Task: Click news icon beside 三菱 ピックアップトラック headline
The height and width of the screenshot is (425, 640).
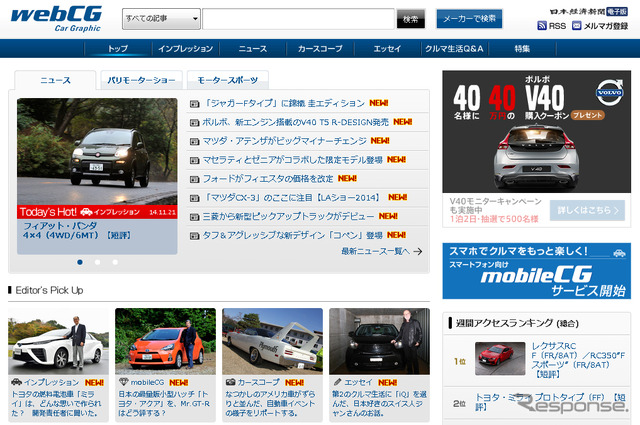Action: point(195,217)
